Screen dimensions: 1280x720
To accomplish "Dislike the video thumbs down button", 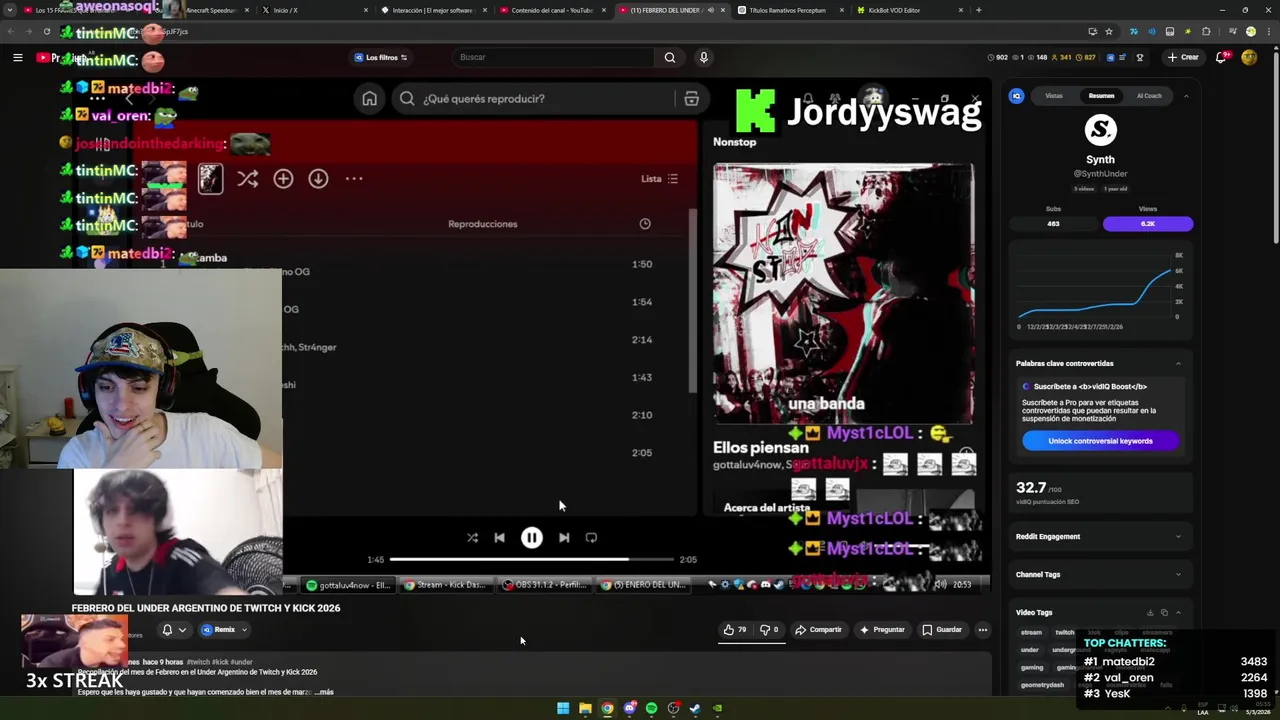I will (769, 630).
